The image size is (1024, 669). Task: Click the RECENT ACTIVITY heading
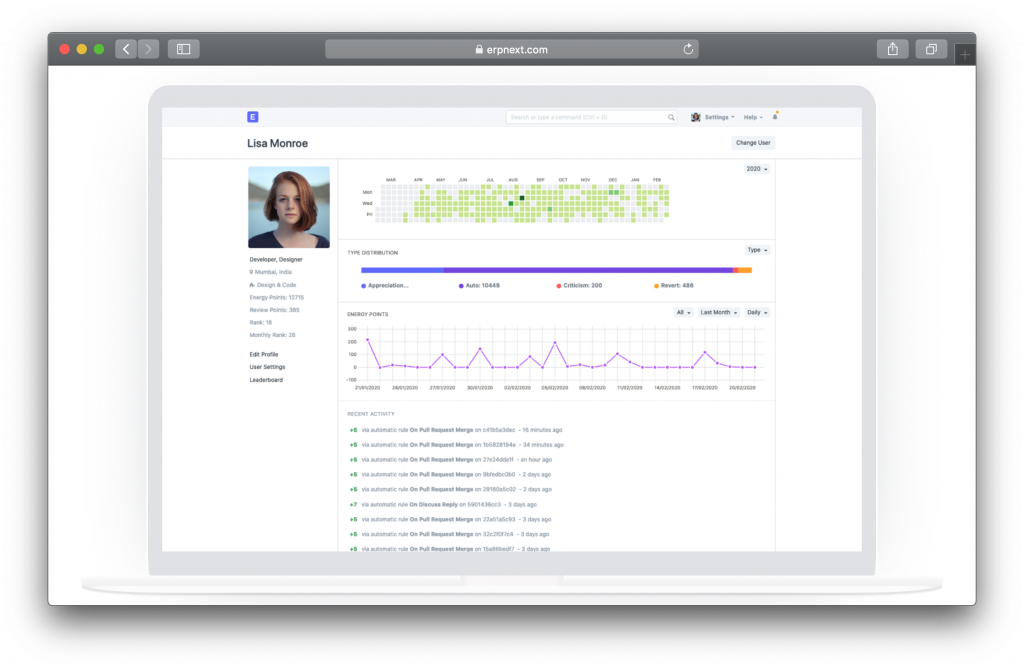pos(371,414)
